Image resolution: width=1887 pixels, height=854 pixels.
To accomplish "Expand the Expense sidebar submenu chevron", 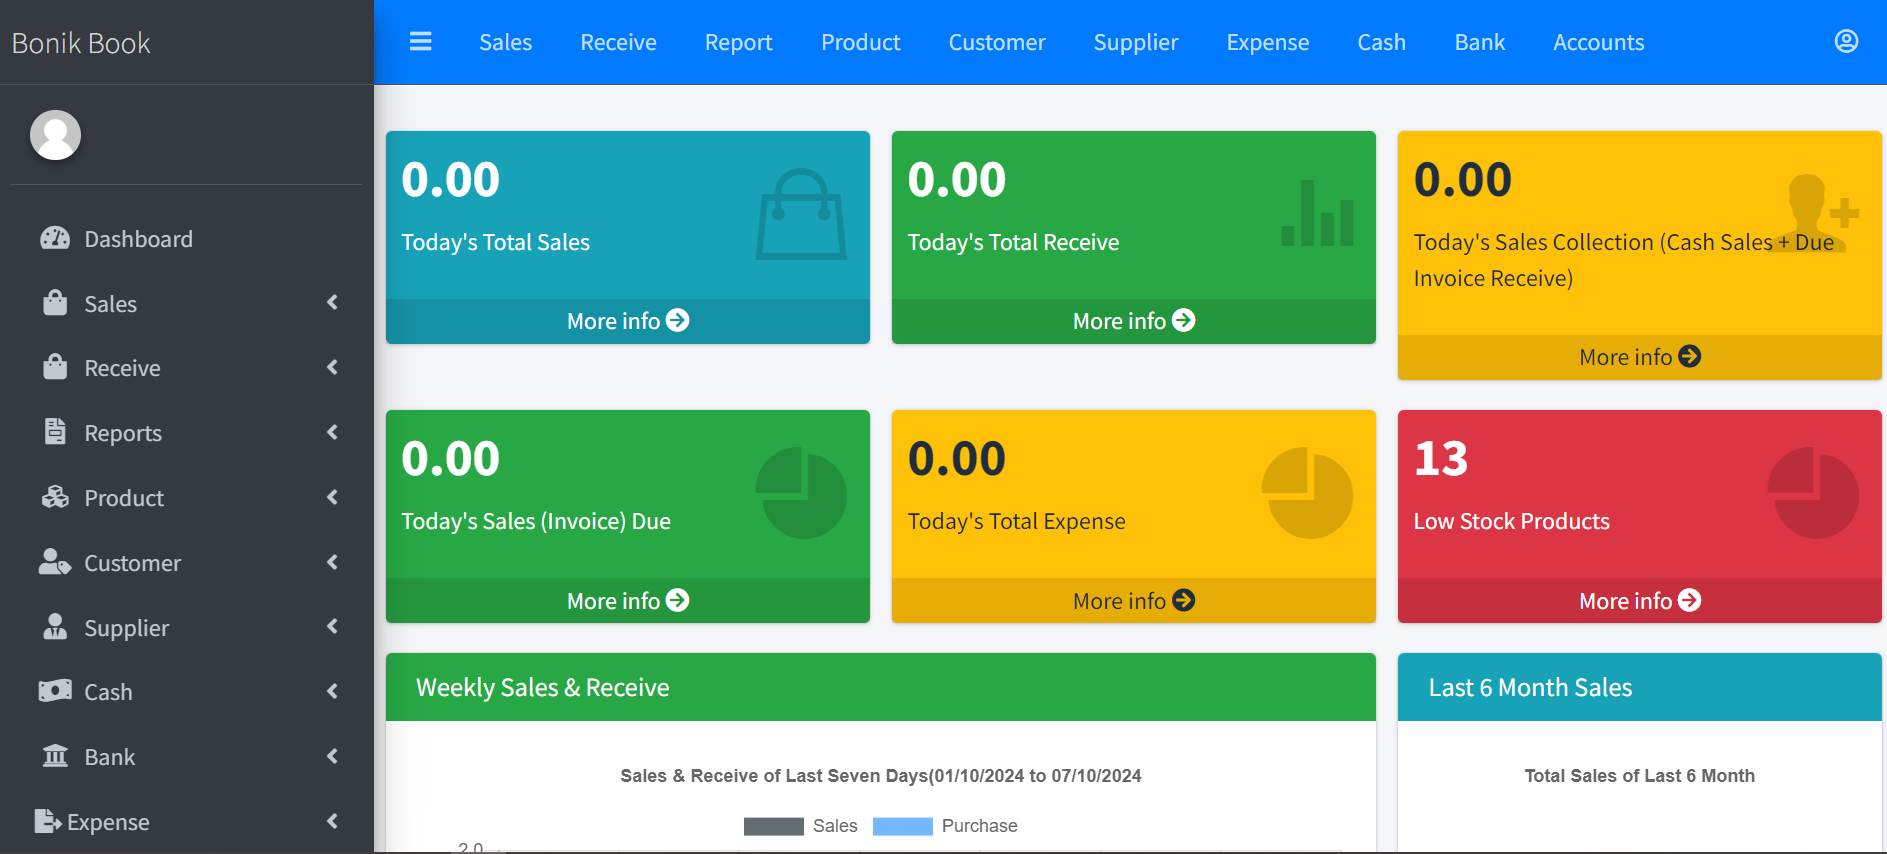I will click(x=332, y=822).
